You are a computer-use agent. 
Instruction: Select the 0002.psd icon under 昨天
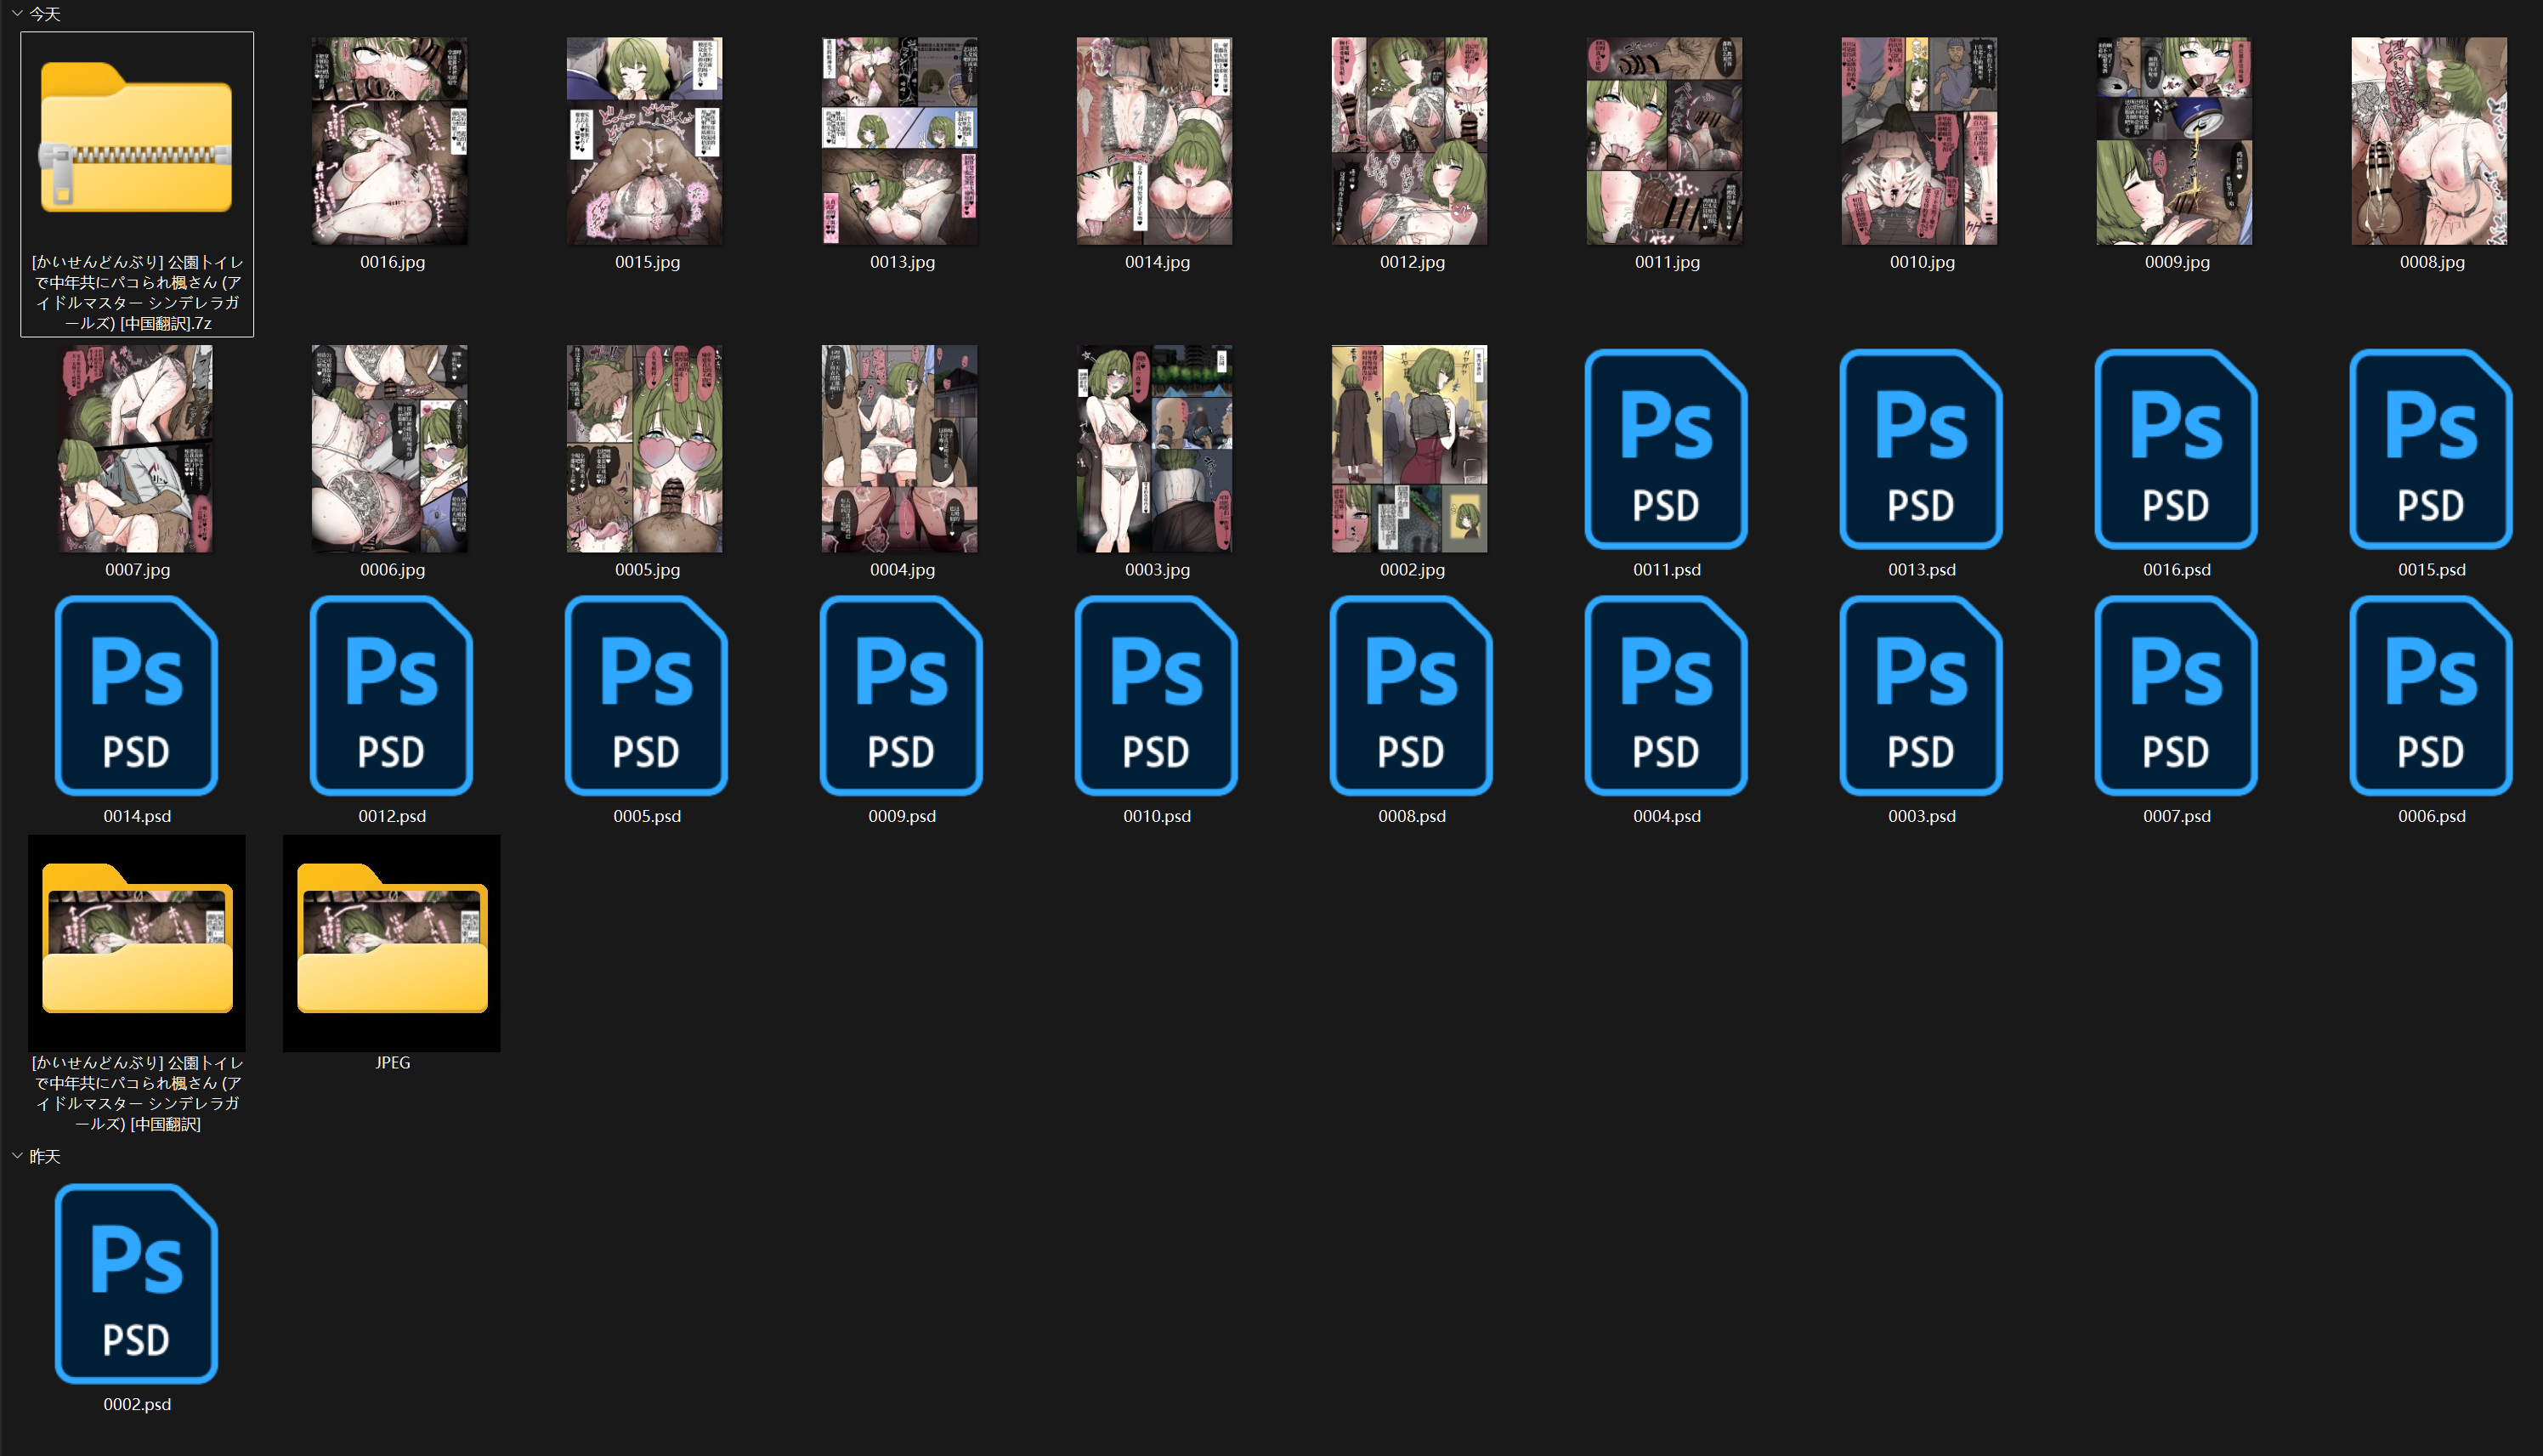tap(137, 1283)
